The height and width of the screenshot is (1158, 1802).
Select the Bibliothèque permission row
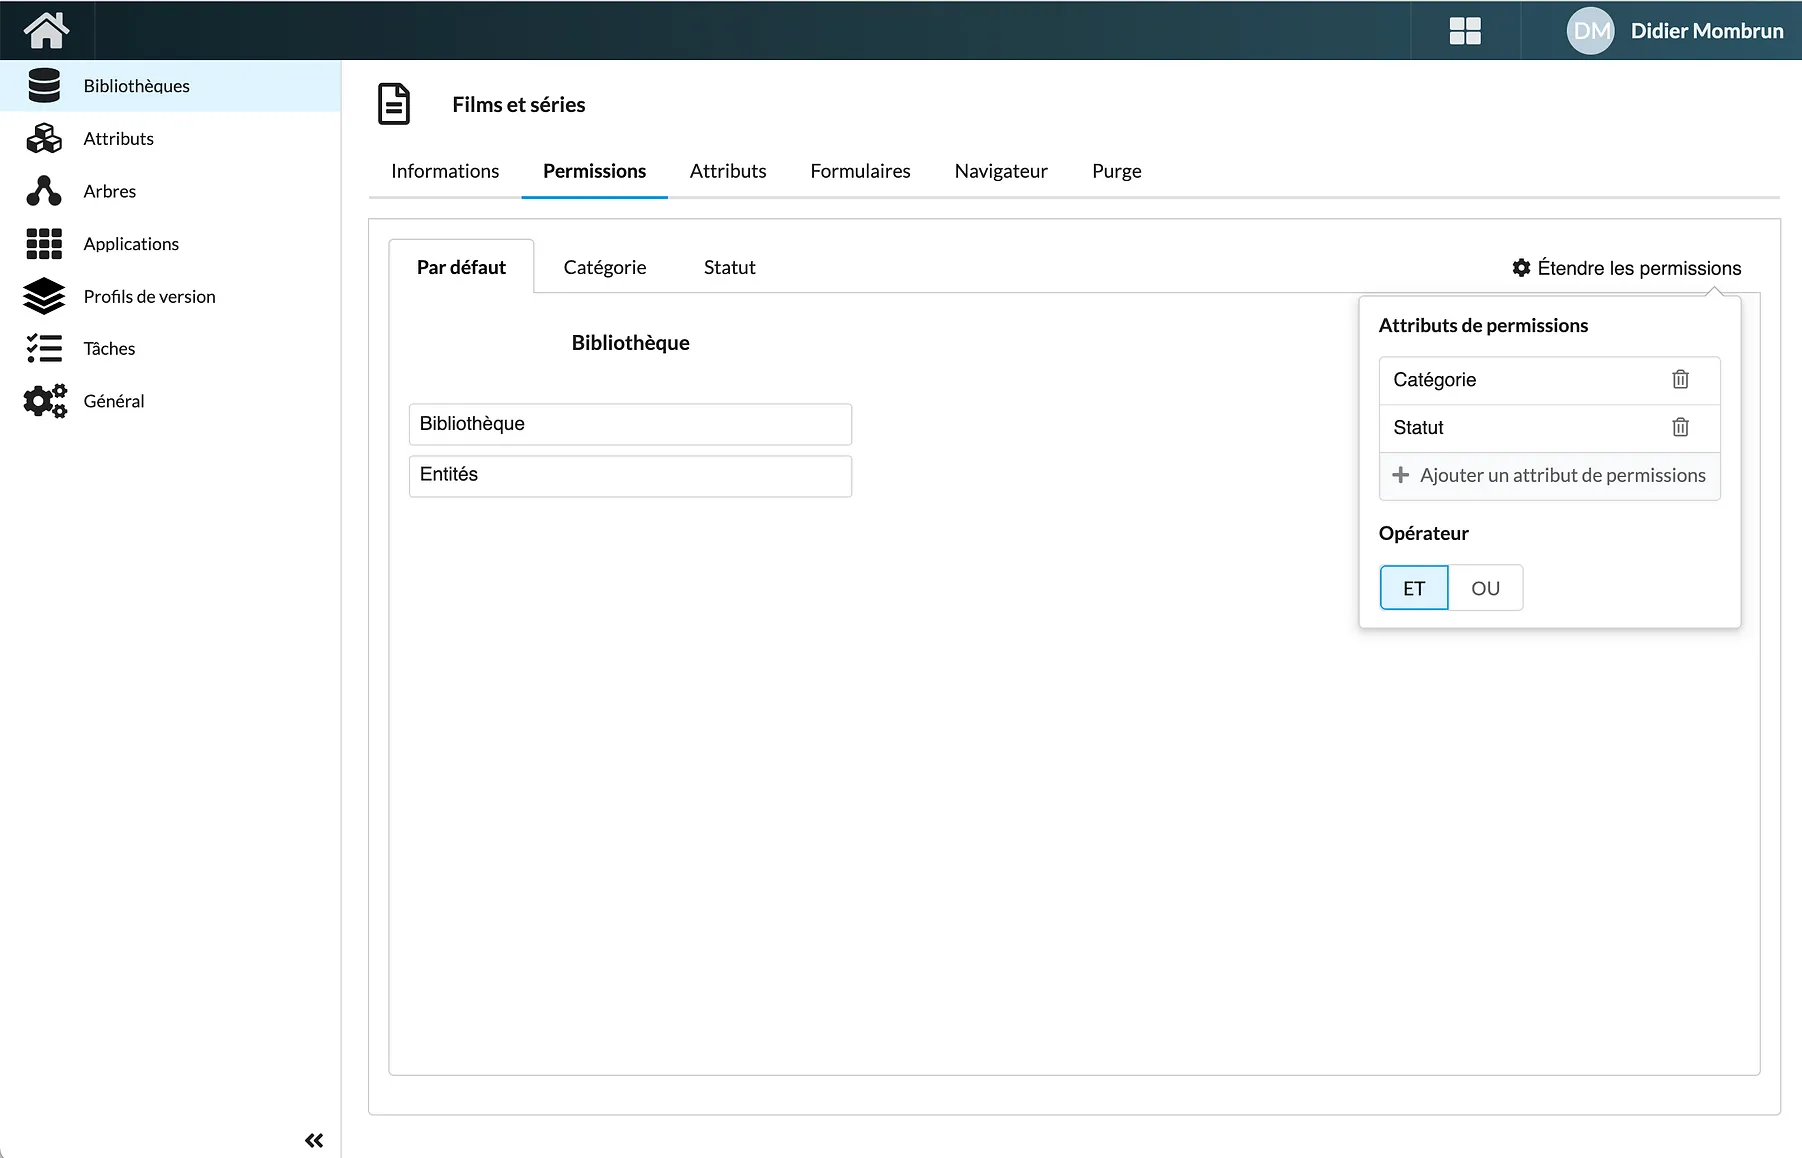coord(630,424)
